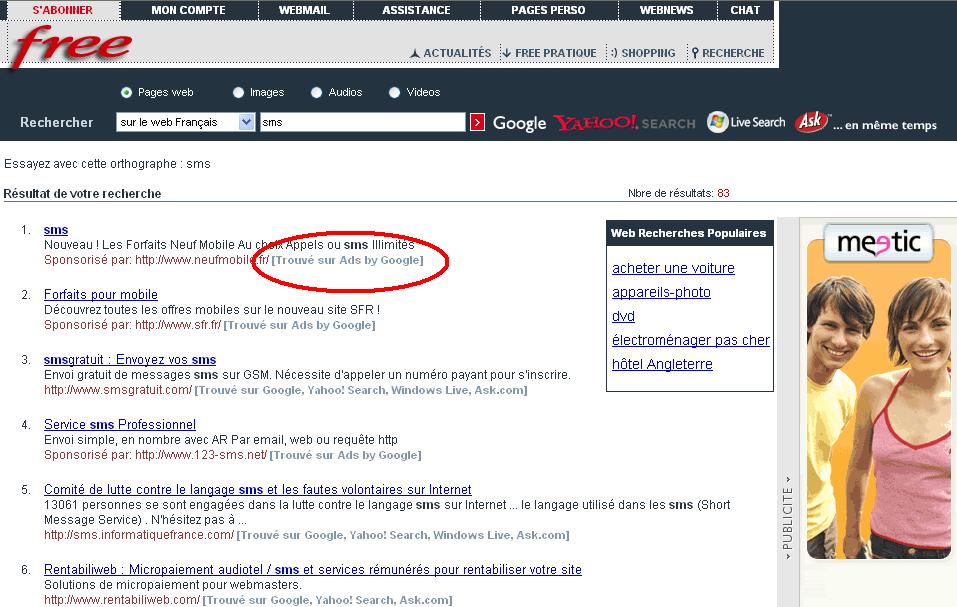Select the Images radio button
957x607 pixels.
pos(238,93)
